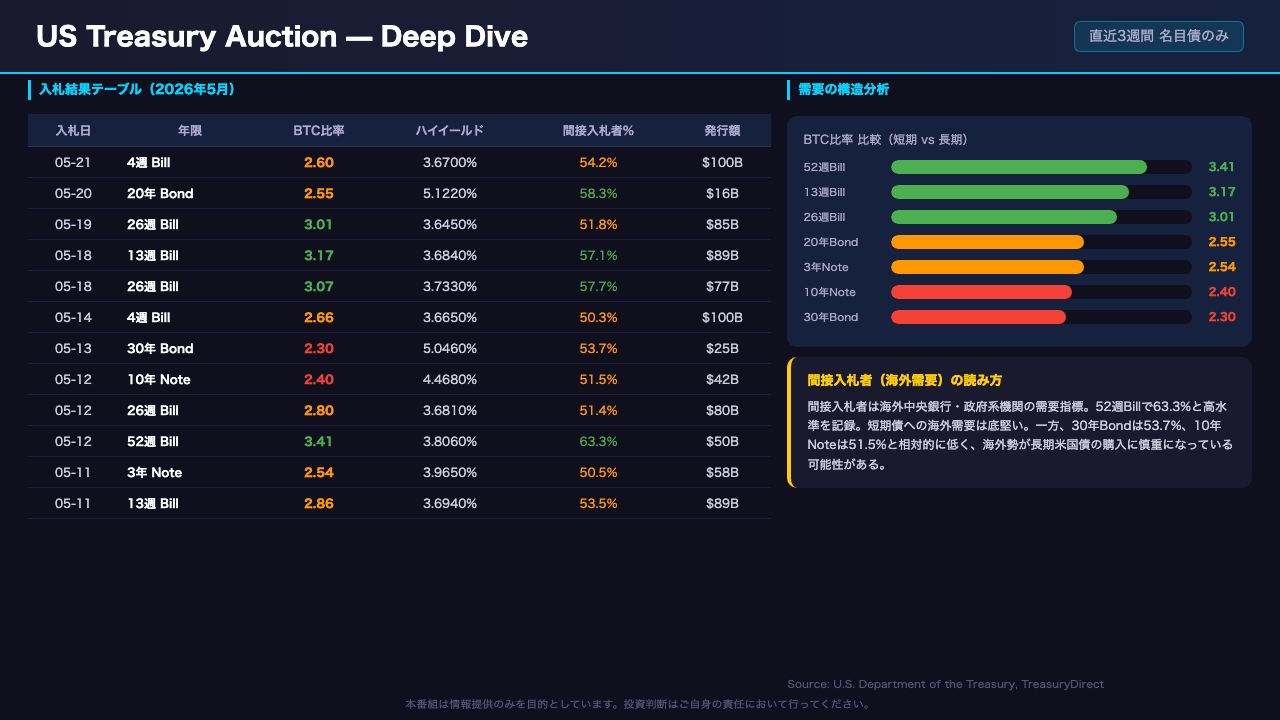Click the 52週Bill green progress bar

[1019, 167]
